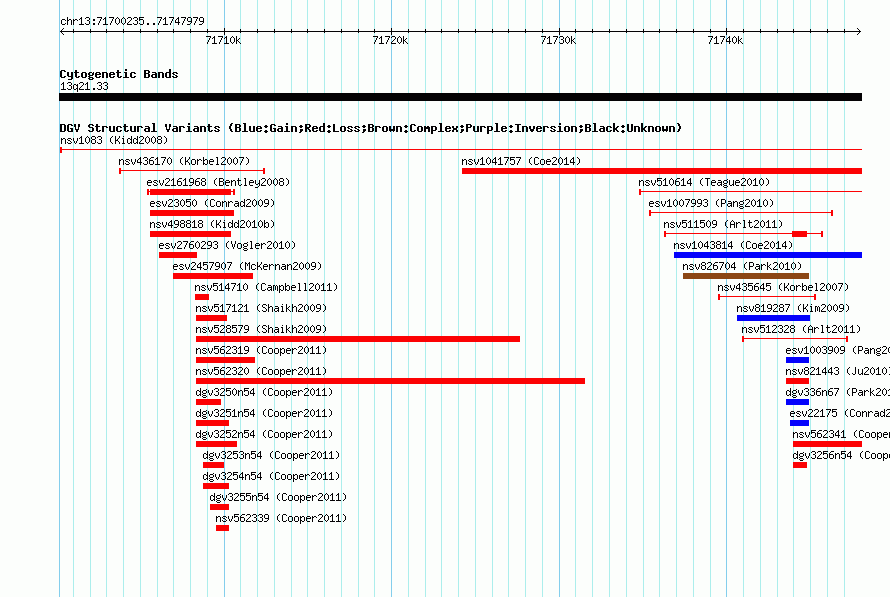Image resolution: width=890 pixels, height=597 pixels.
Task: Click the 13q21.33 band label
Action: tap(84, 86)
